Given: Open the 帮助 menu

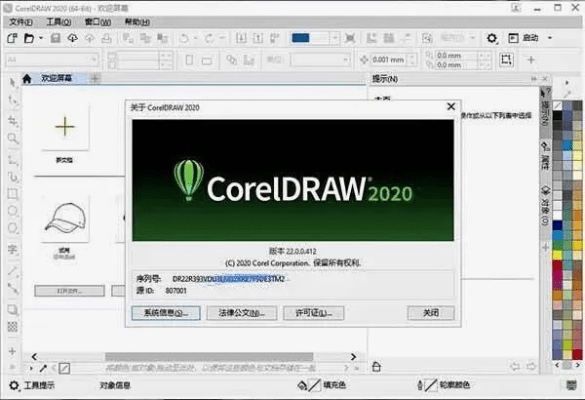Looking at the screenshot, I should [x=137, y=22].
